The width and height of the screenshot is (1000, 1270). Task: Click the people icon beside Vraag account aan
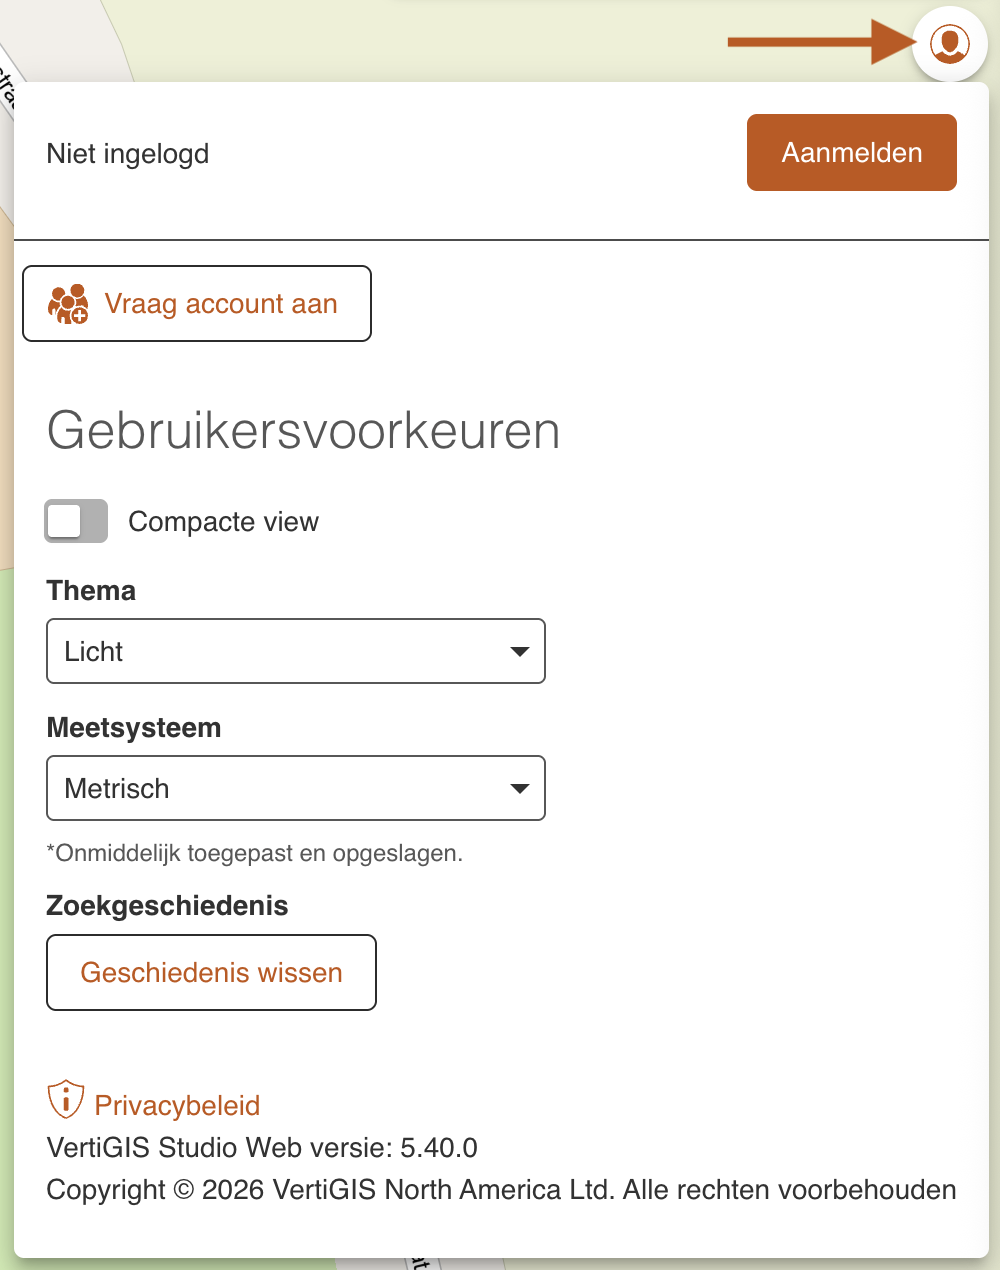(x=68, y=304)
